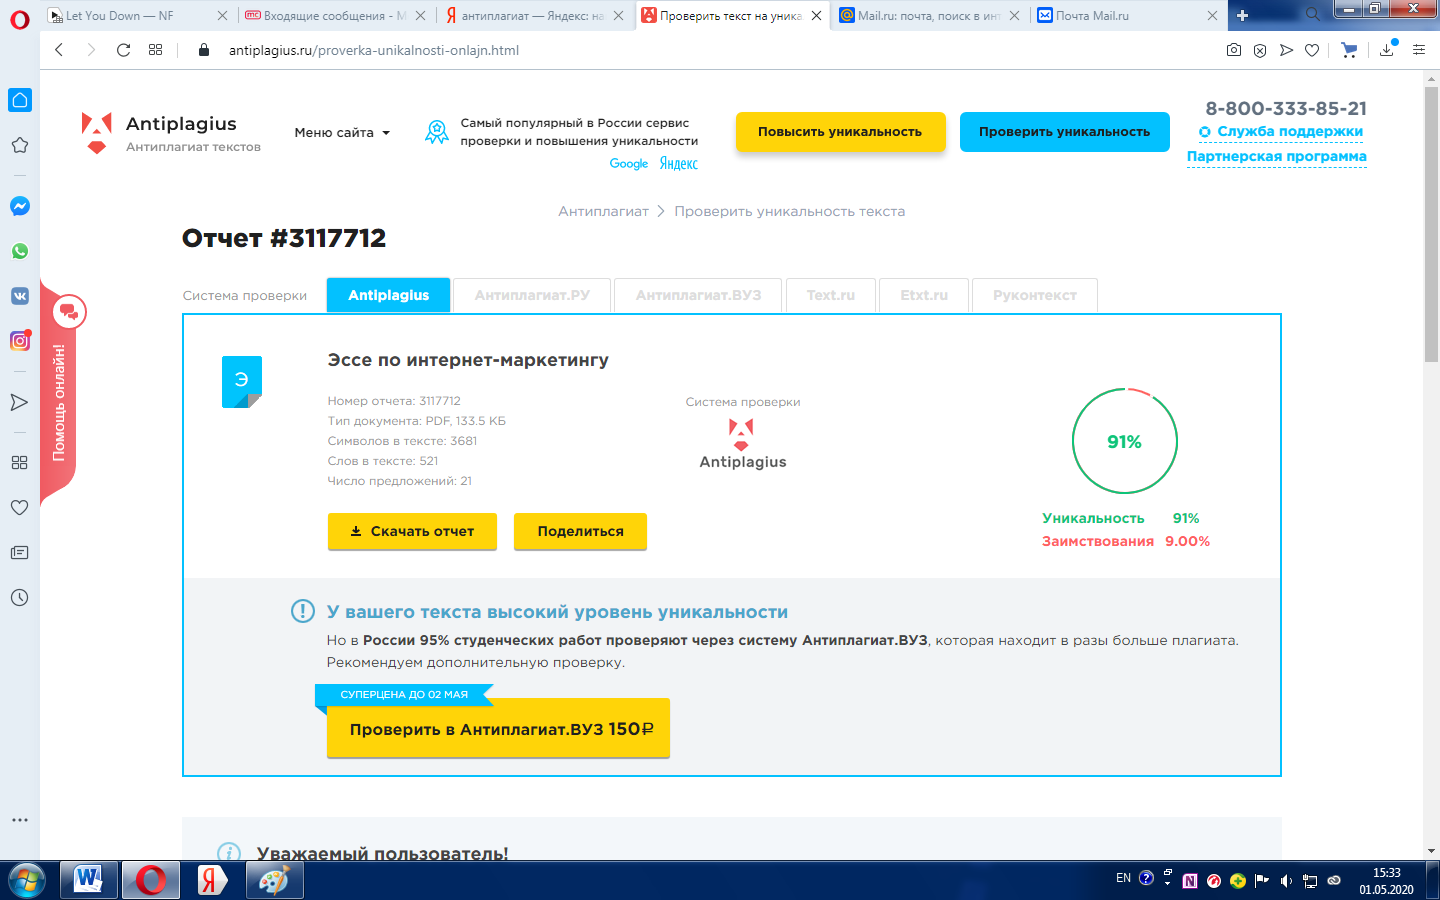Open a new browser tab with plus

point(1242,15)
